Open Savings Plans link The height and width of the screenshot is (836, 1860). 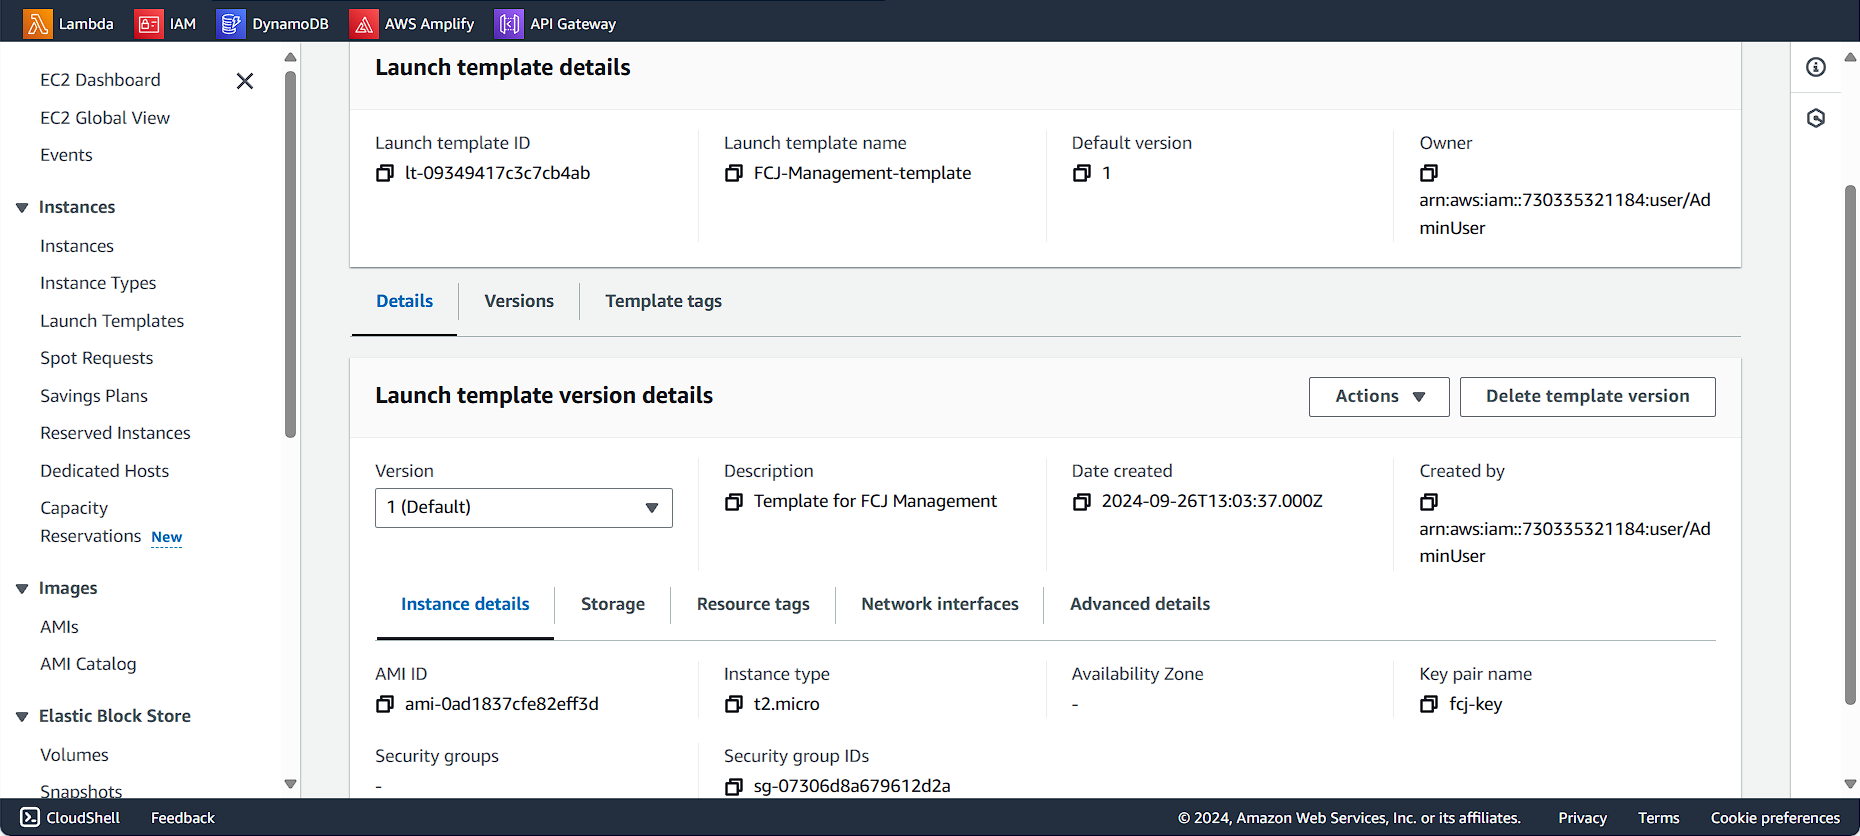[94, 396]
